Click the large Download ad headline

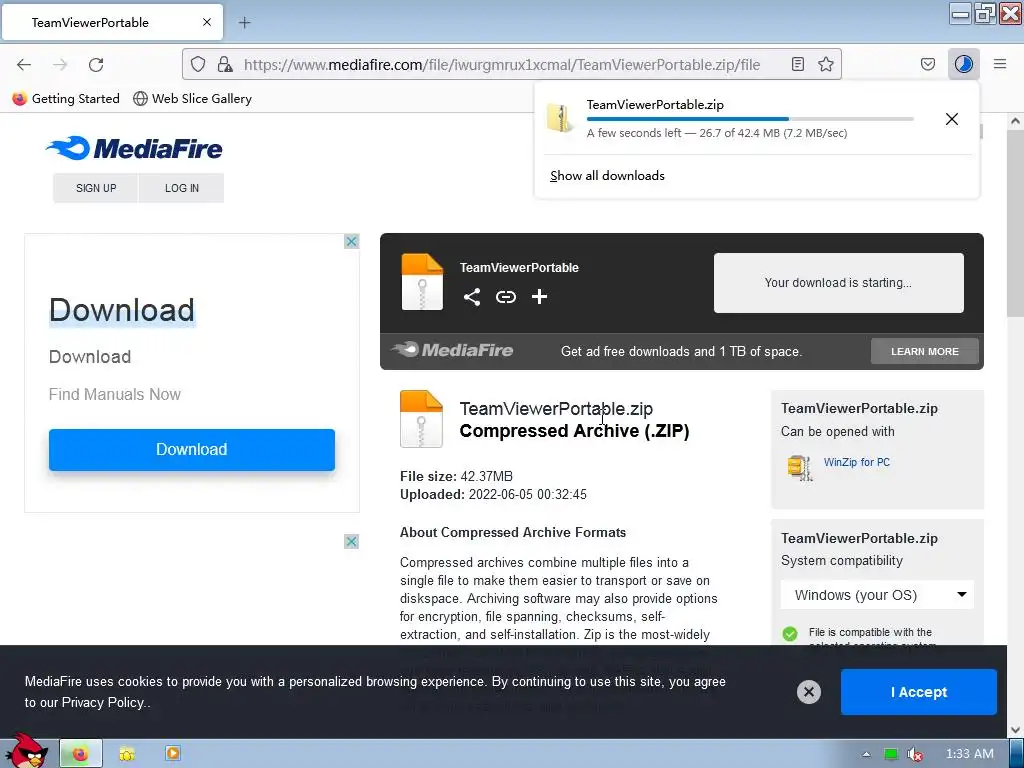coord(122,310)
